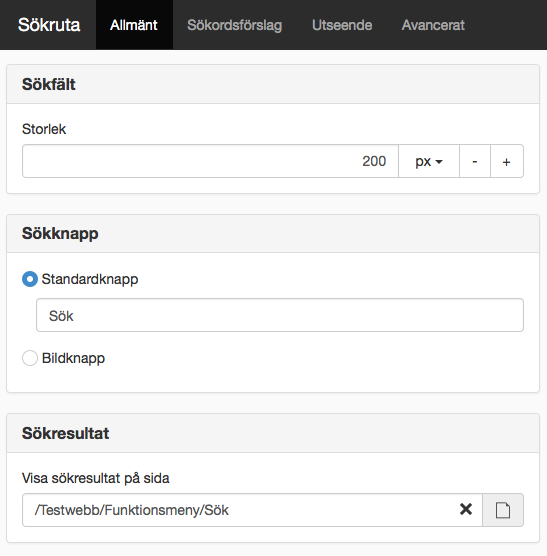Open the Sökordsförslag tab
Image resolution: width=547 pixels, height=556 pixels.
[235, 25]
